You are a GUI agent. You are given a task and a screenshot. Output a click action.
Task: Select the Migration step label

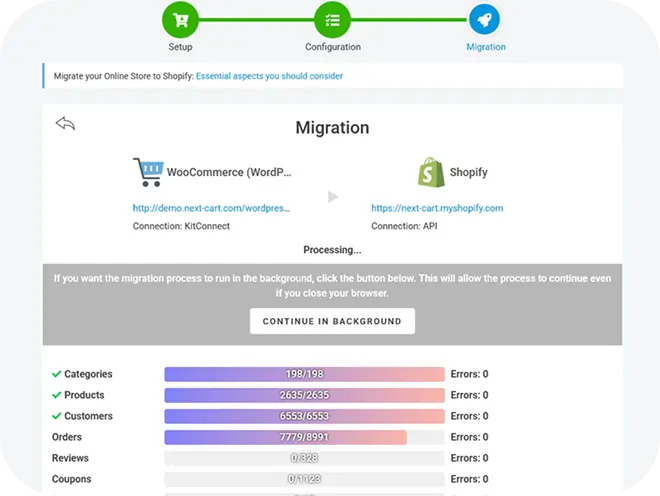485,47
